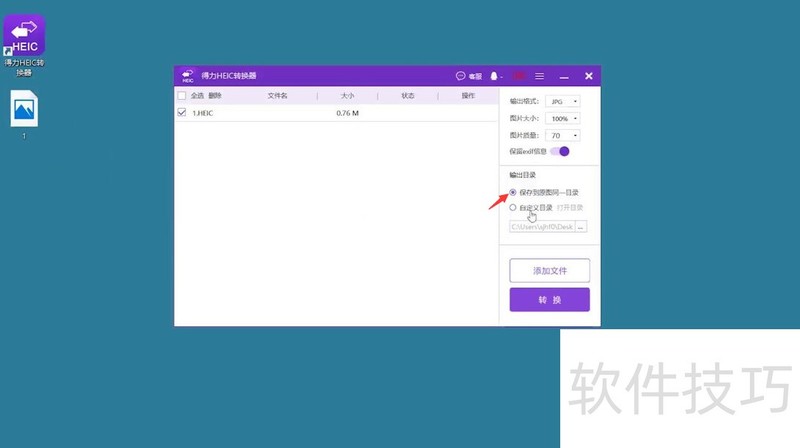
Task: Open the 图片质量 70 dropdown
Action: click(x=563, y=135)
